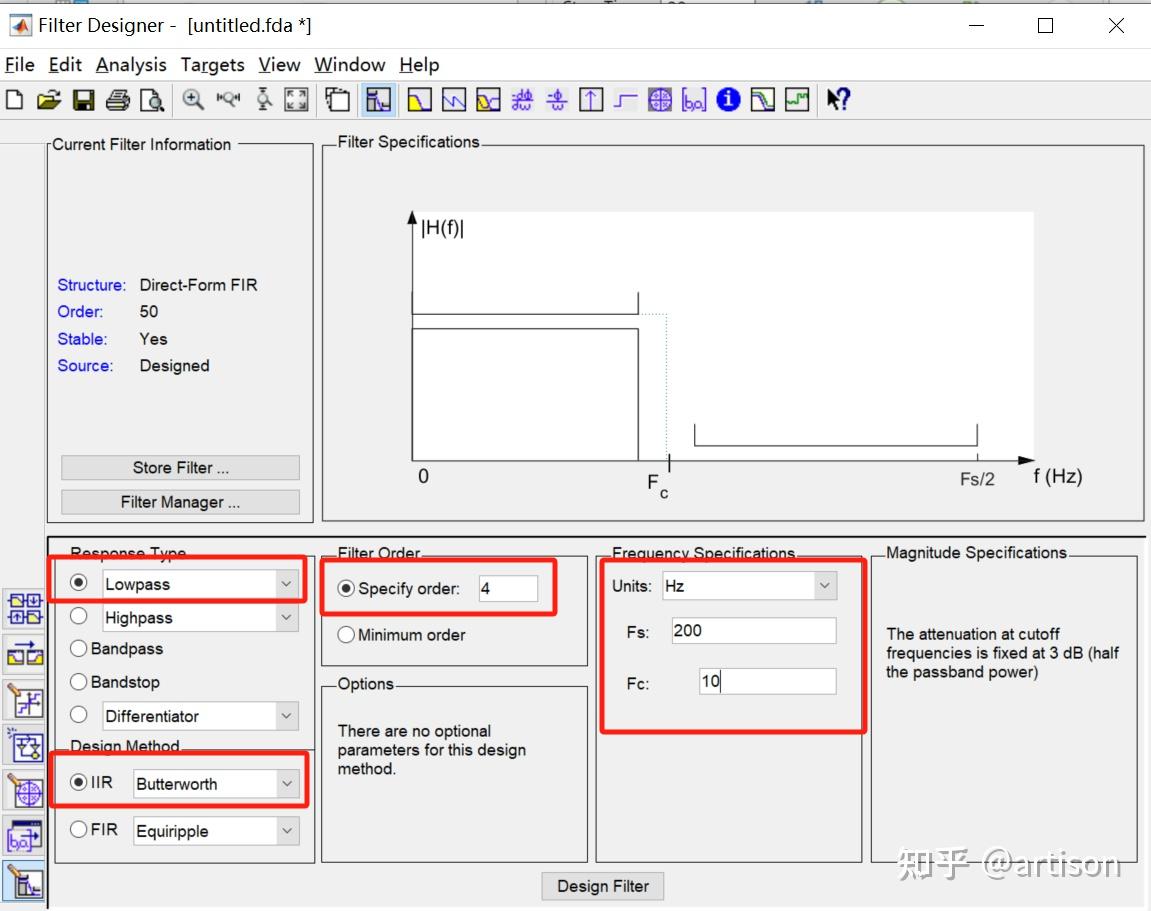
Task: Click the Store Filter button
Action: point(180,467)
